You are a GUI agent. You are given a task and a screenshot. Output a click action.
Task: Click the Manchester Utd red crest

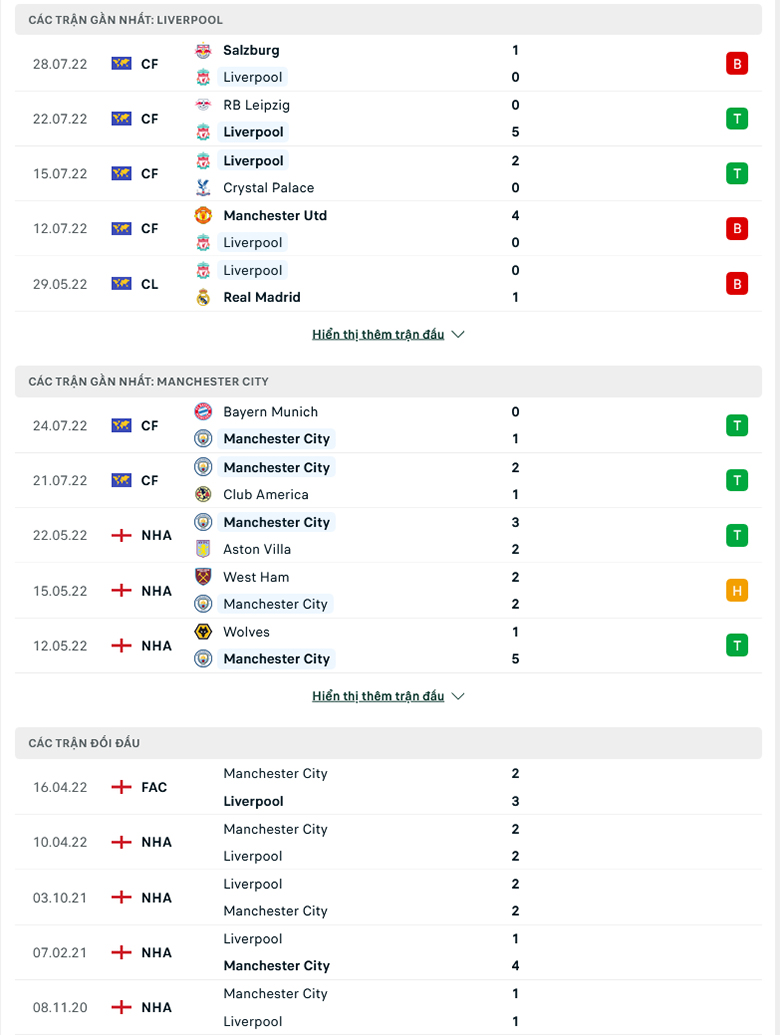203,215
